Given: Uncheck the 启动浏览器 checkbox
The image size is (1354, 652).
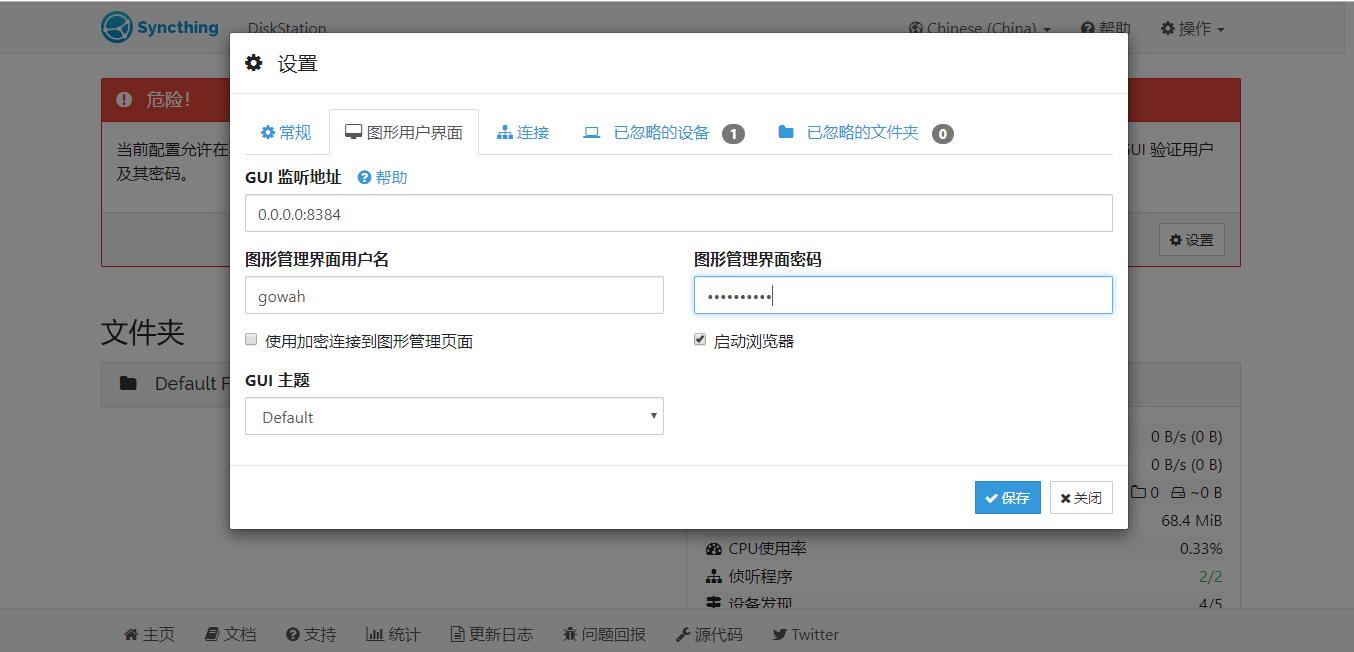Looking at the screenshot, I should pos(700,340).
